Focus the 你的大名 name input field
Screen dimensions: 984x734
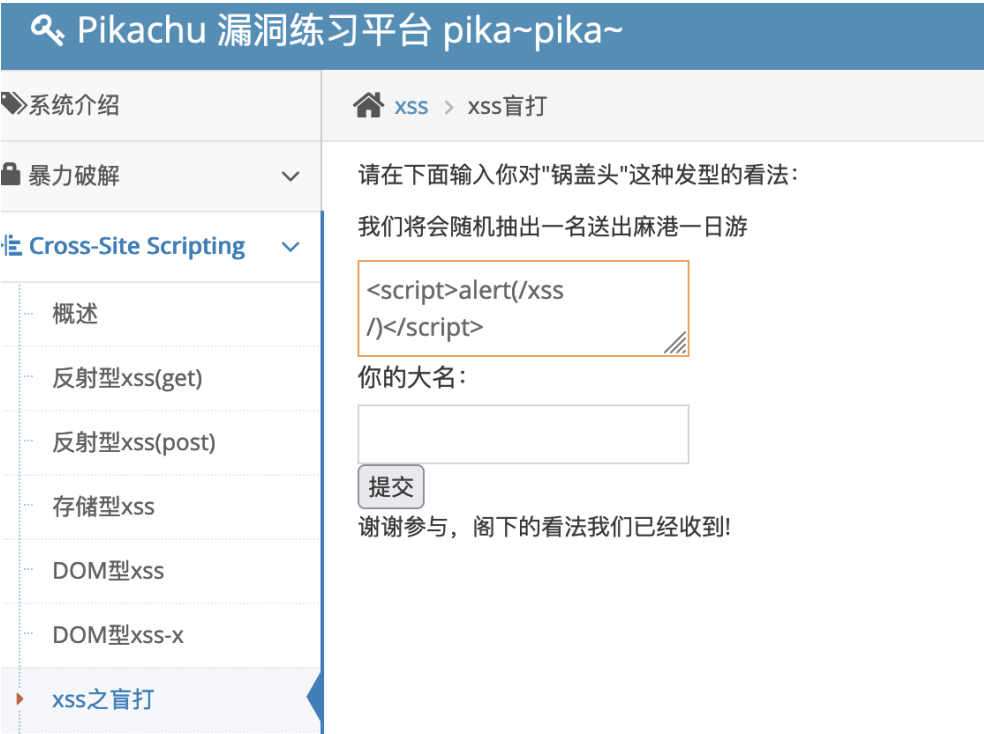point(523,434)
